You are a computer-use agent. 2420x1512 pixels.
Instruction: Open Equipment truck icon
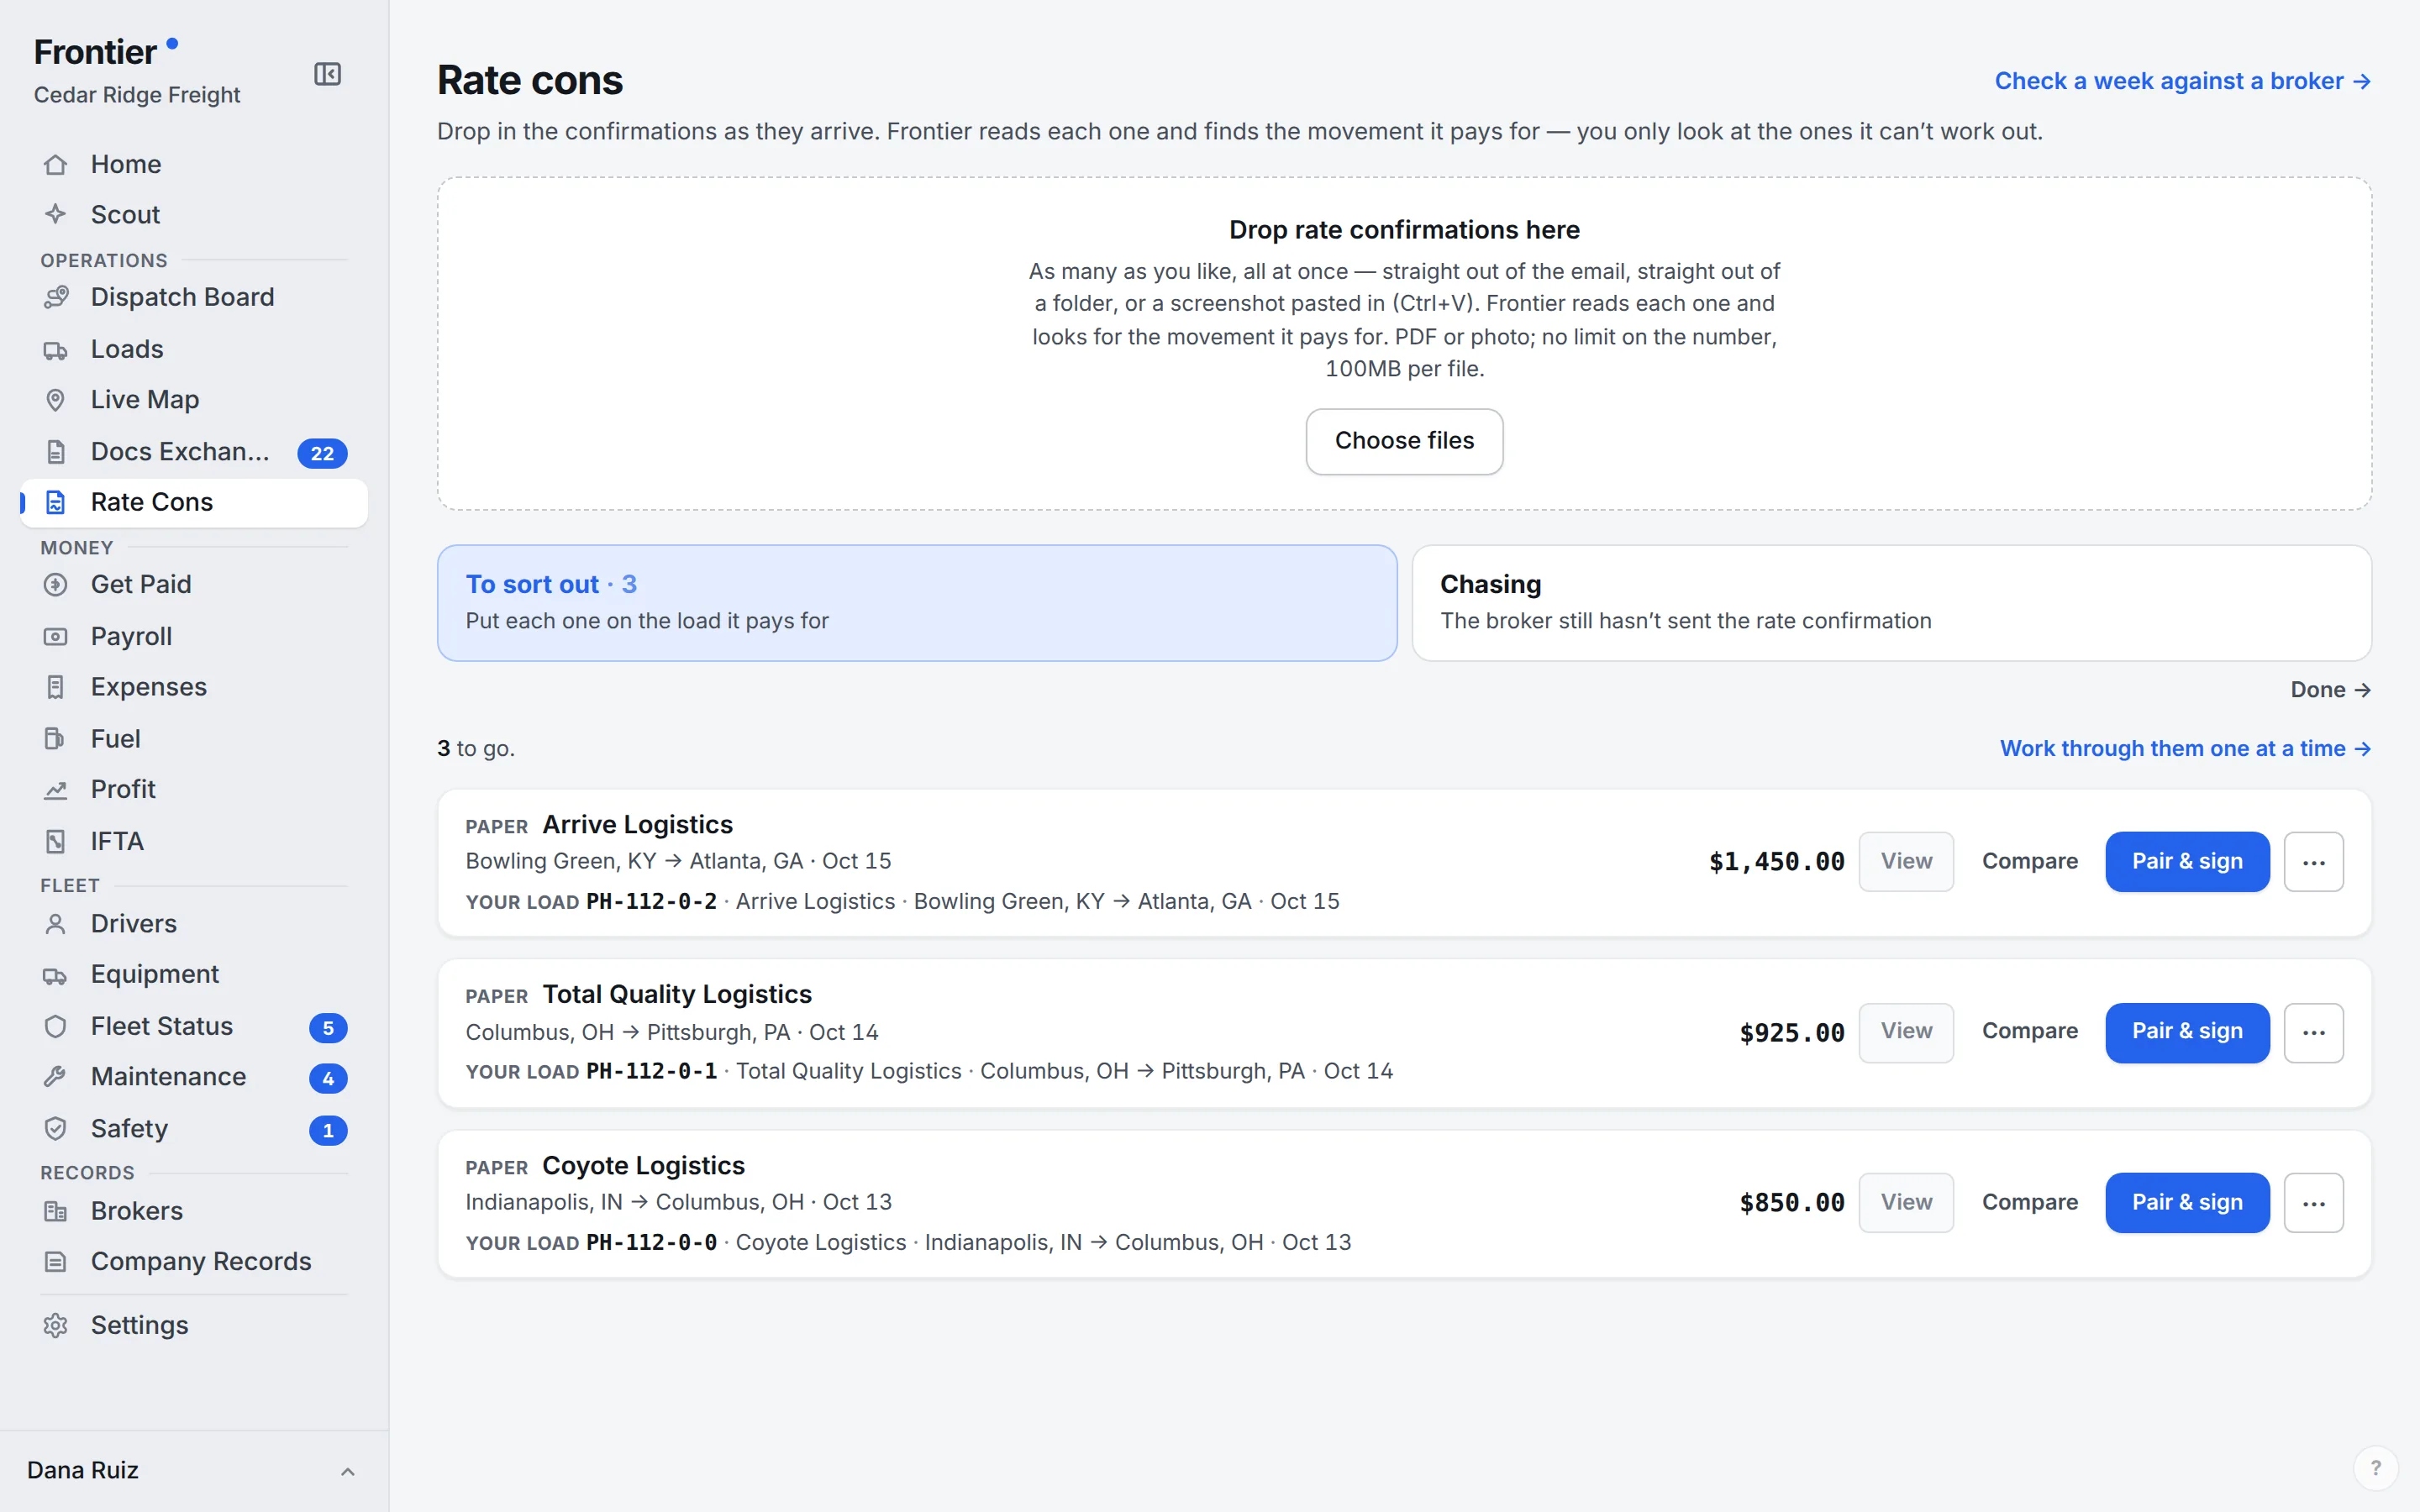(x=56, y=974)
